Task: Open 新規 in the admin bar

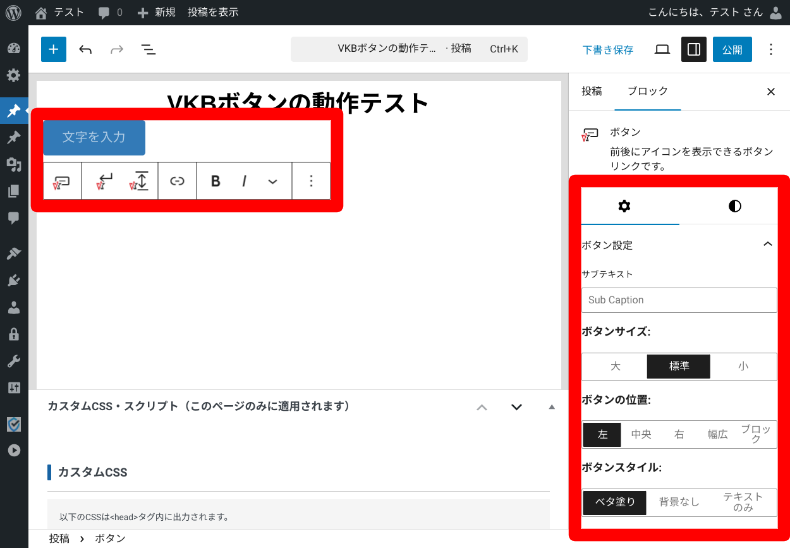Action: pyautogui.click(x=157, y=12)
